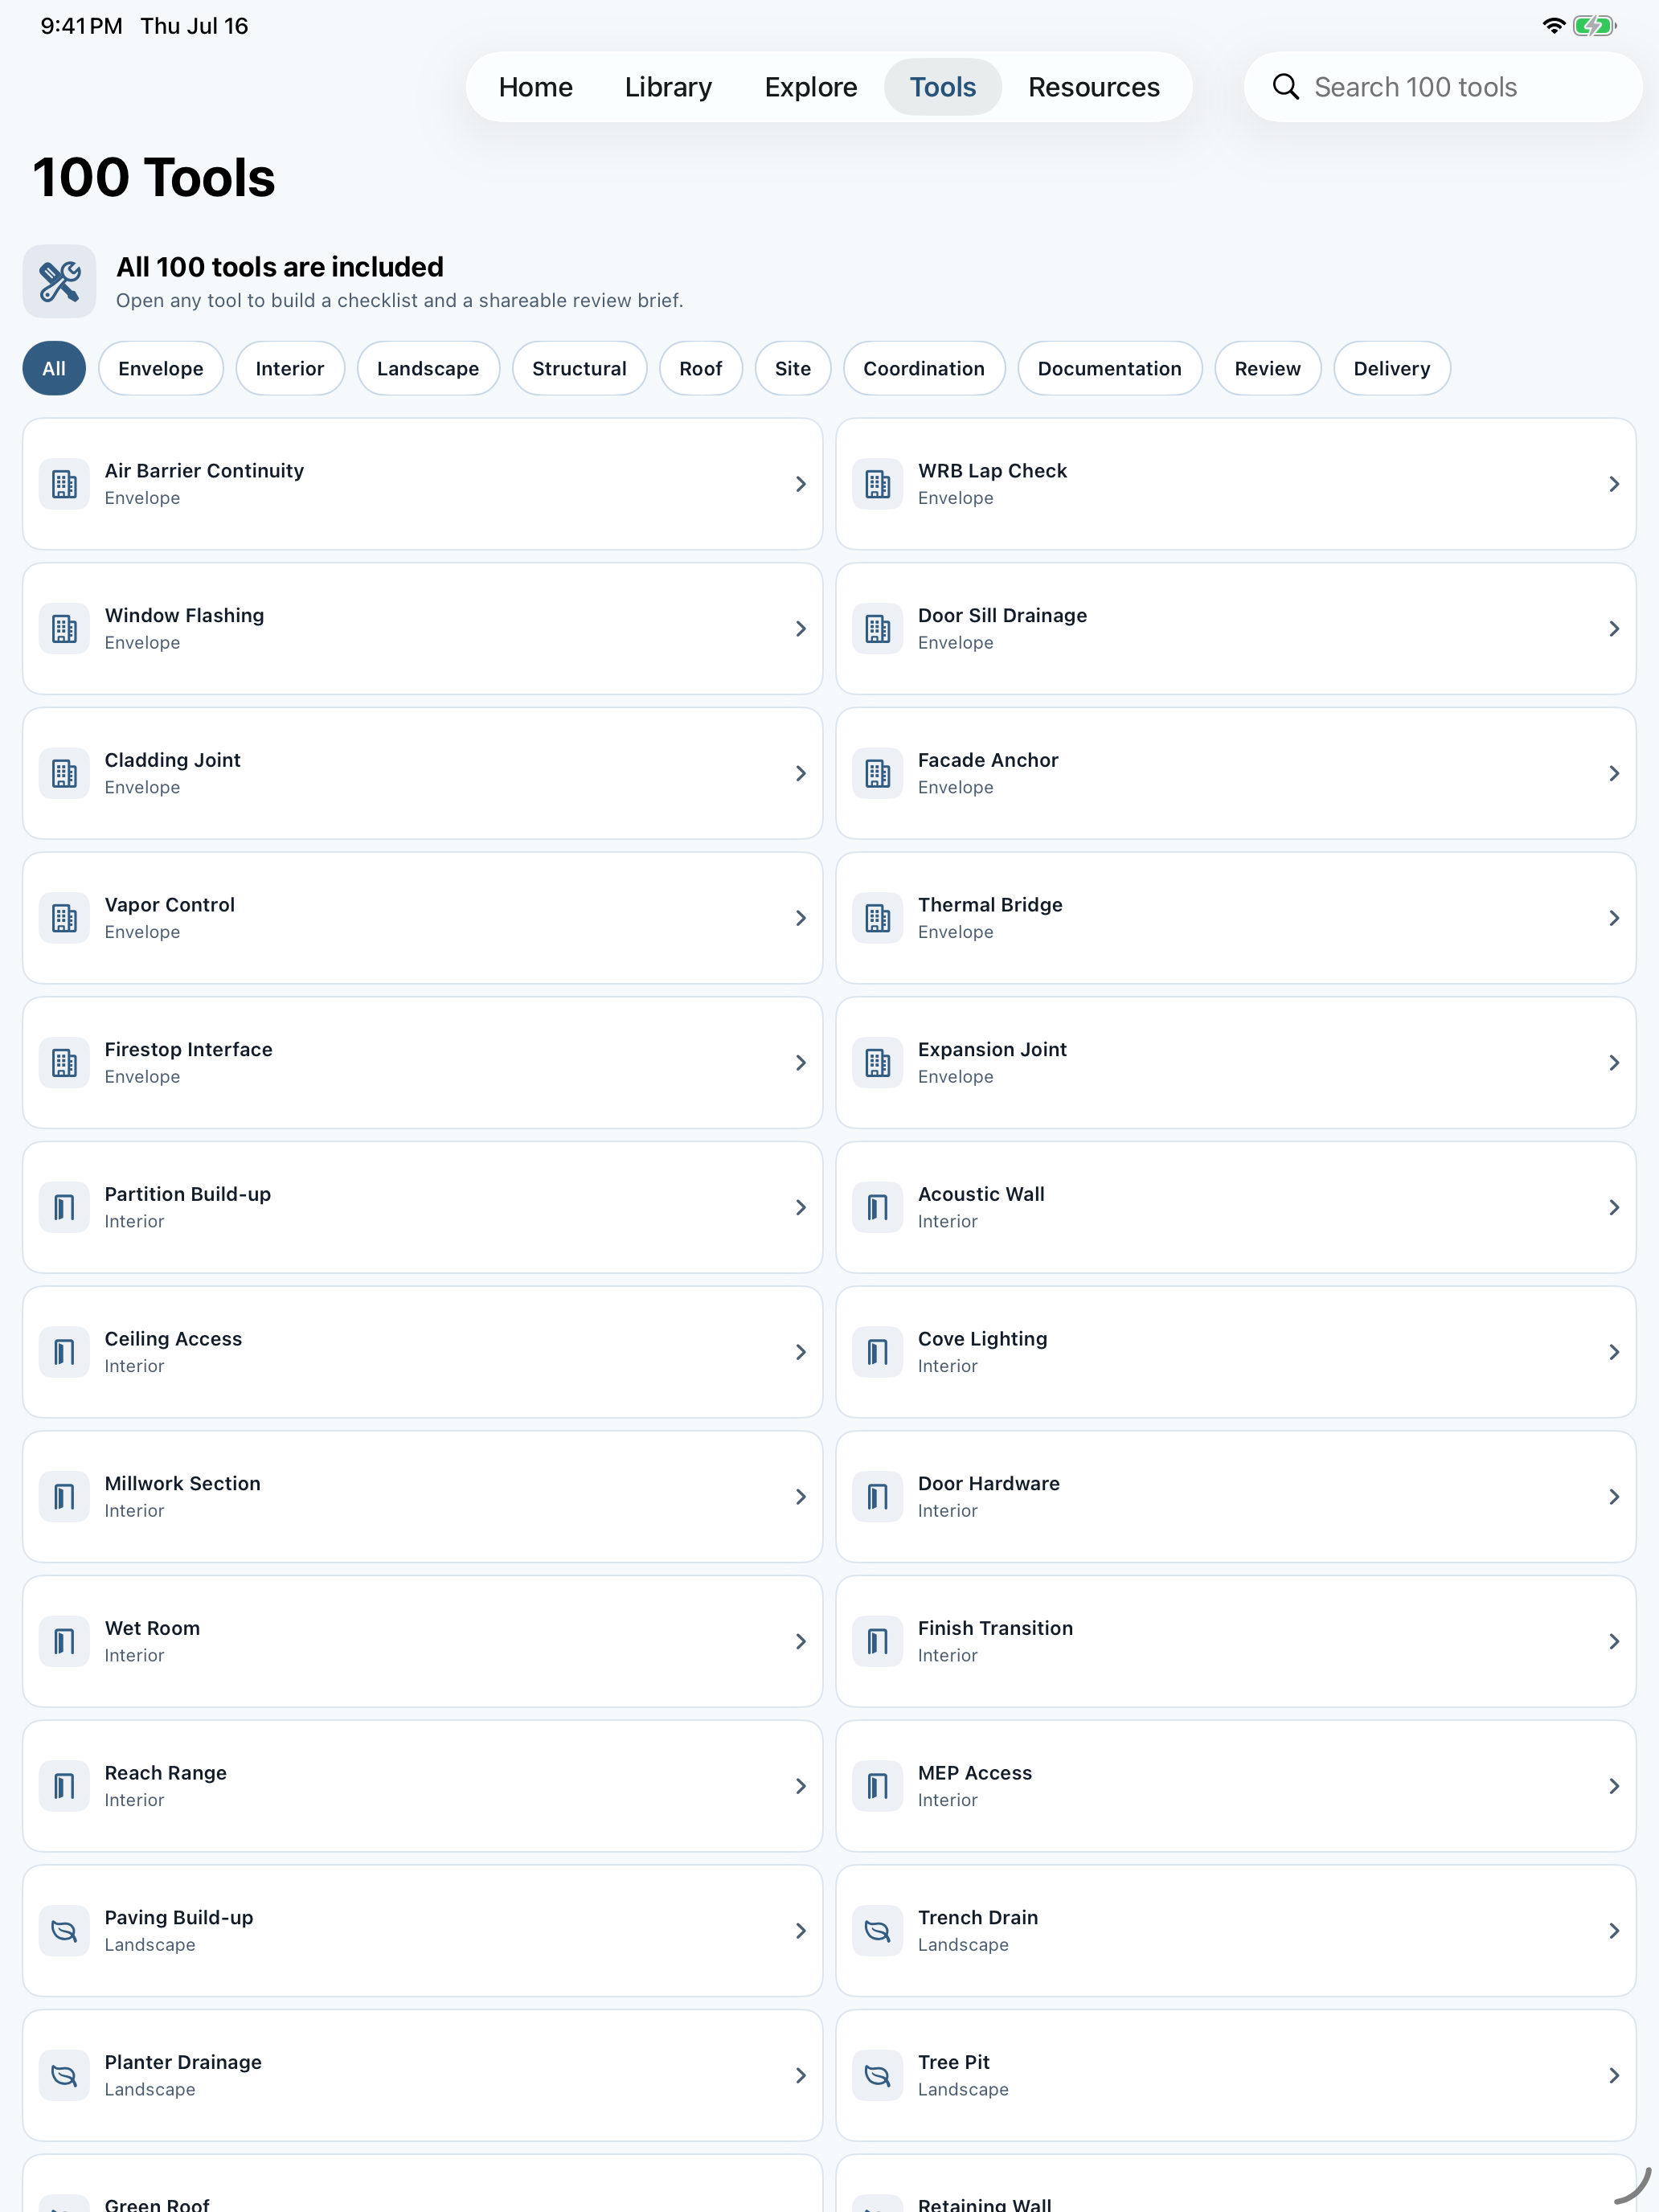This screenshot has width=1659, height=2212.
Task: Open Cove Lighting via its chevron
Action: pyautogui.click(x=1614, y=1352)
